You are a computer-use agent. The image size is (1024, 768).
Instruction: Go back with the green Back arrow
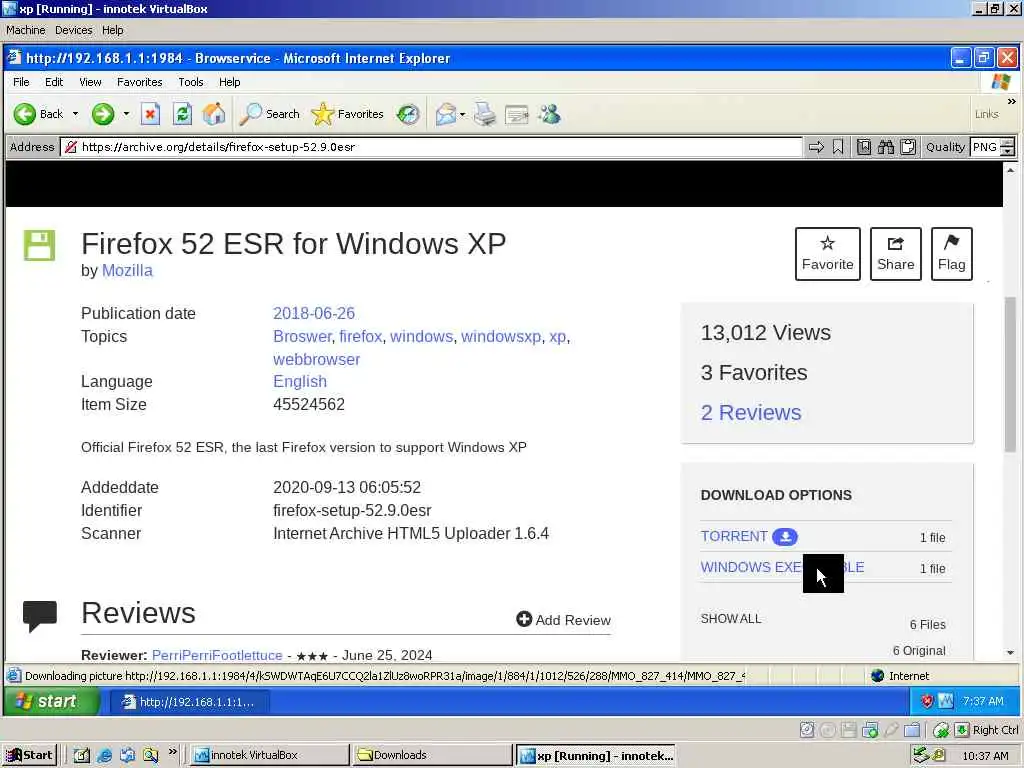38,114
